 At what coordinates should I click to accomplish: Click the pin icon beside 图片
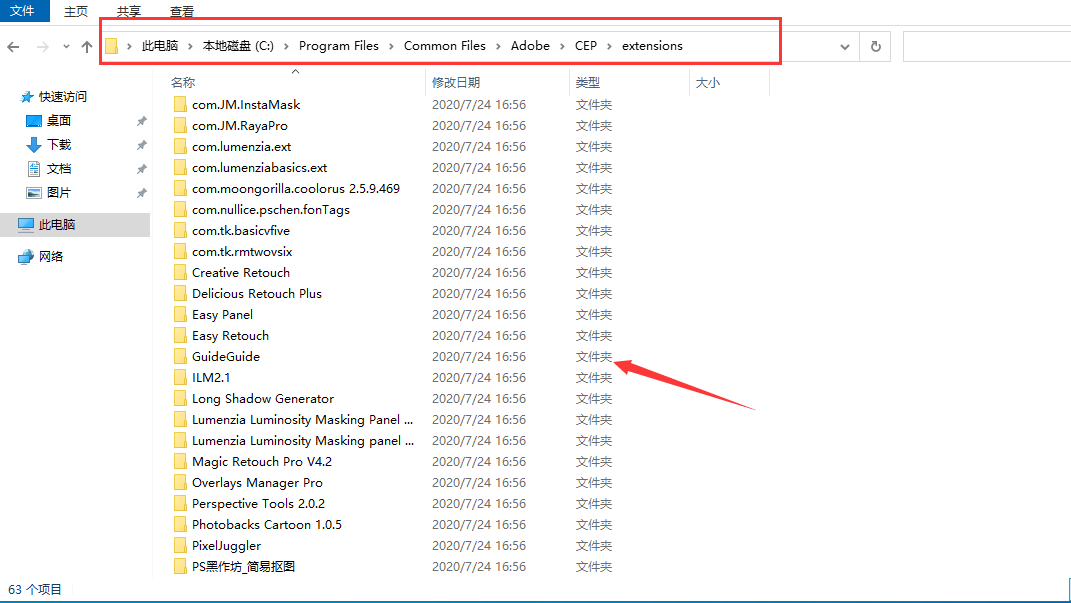click(141, 193)
